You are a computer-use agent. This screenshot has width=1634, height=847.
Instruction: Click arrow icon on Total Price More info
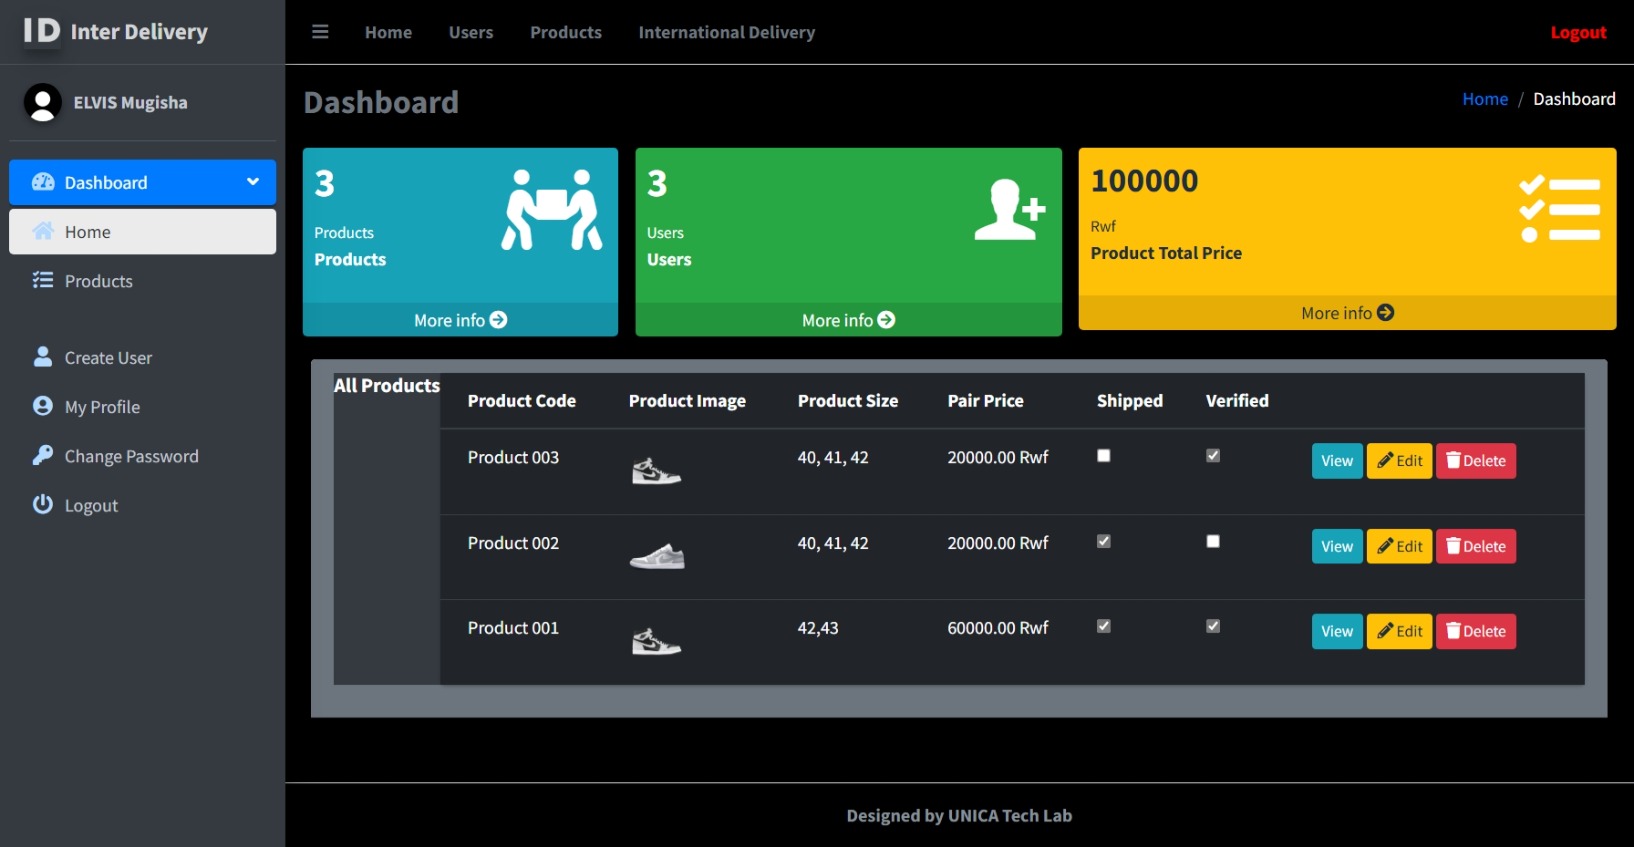[1385, 312]
